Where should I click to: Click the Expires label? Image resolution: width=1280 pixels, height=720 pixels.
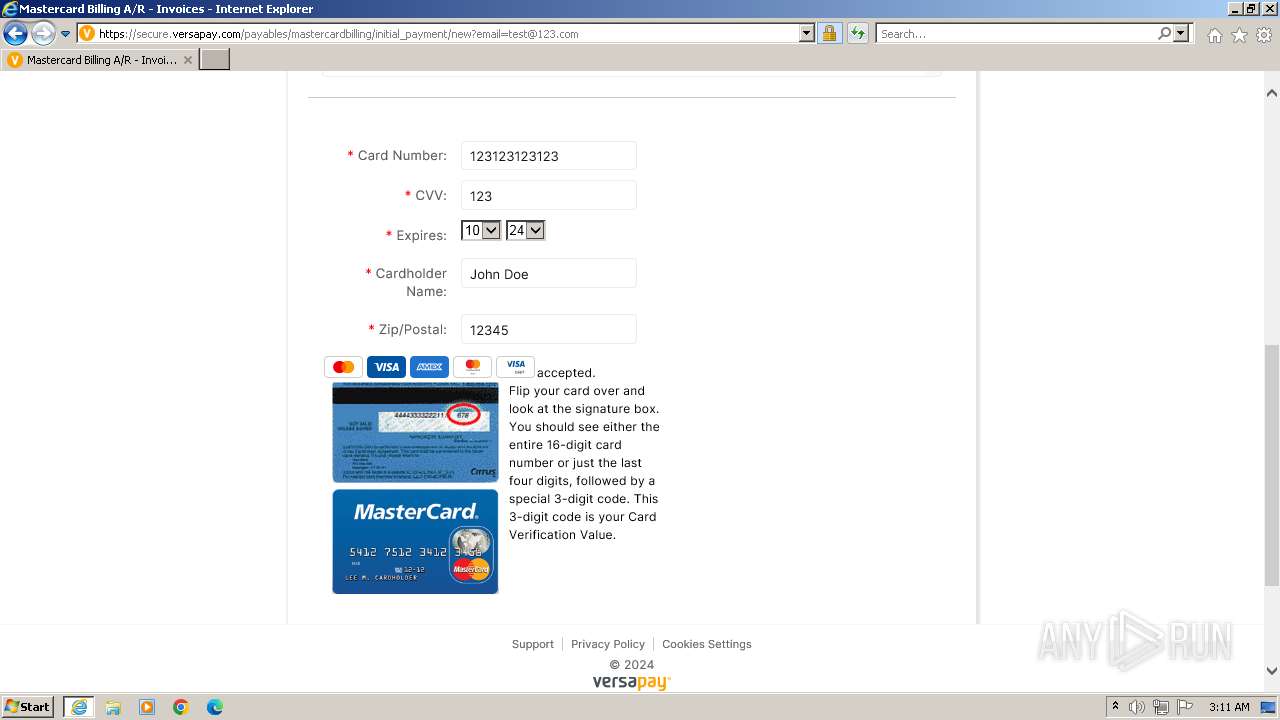click(421, 236)
